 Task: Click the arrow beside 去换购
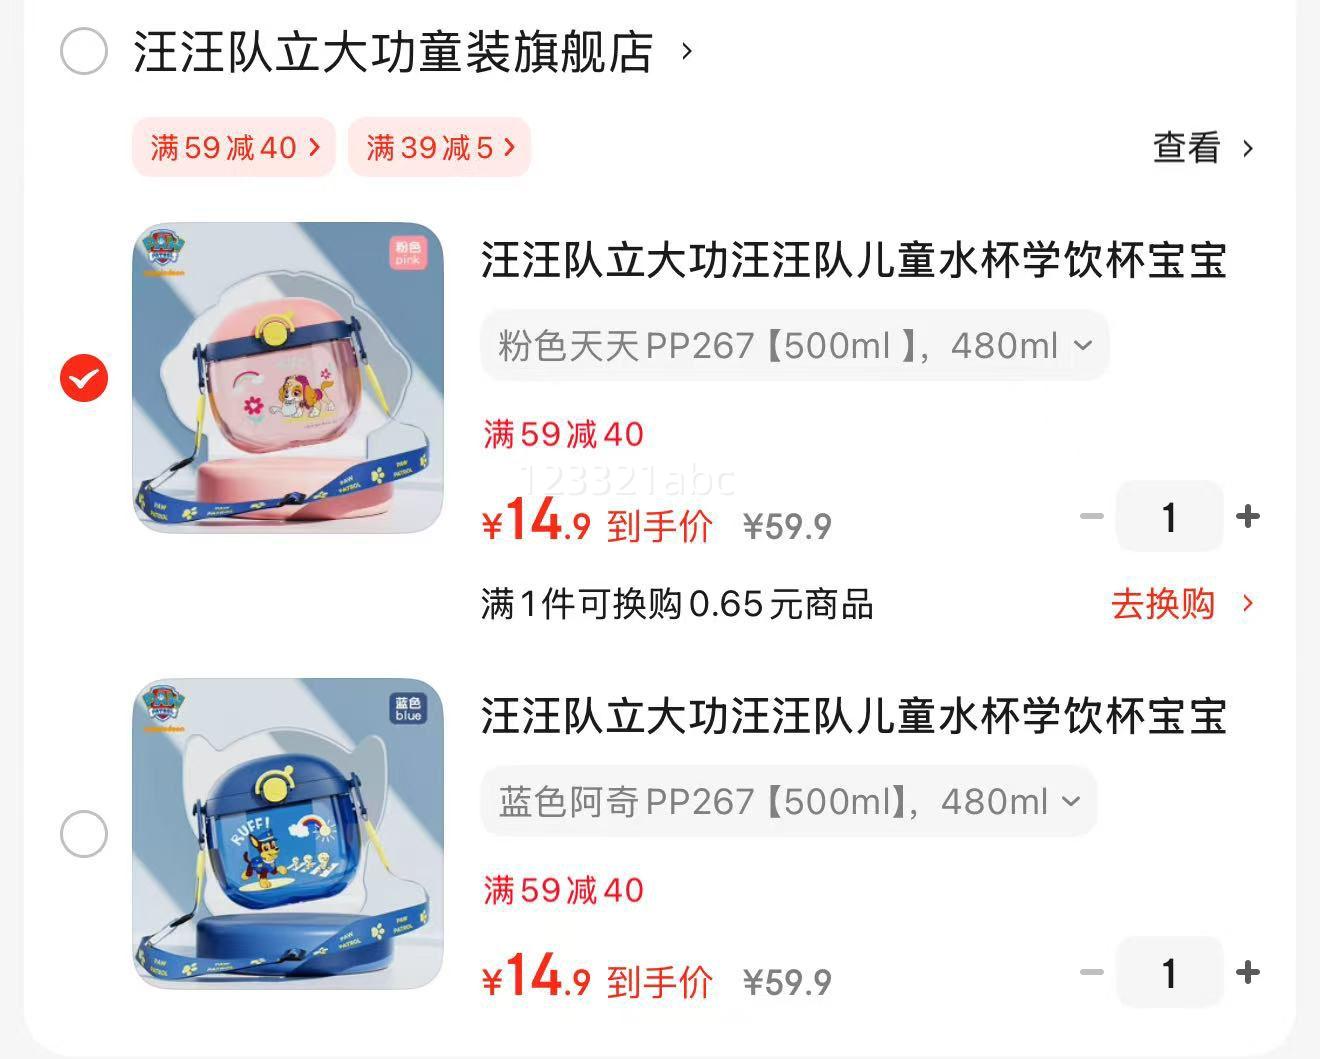(x=1247, y=604)
